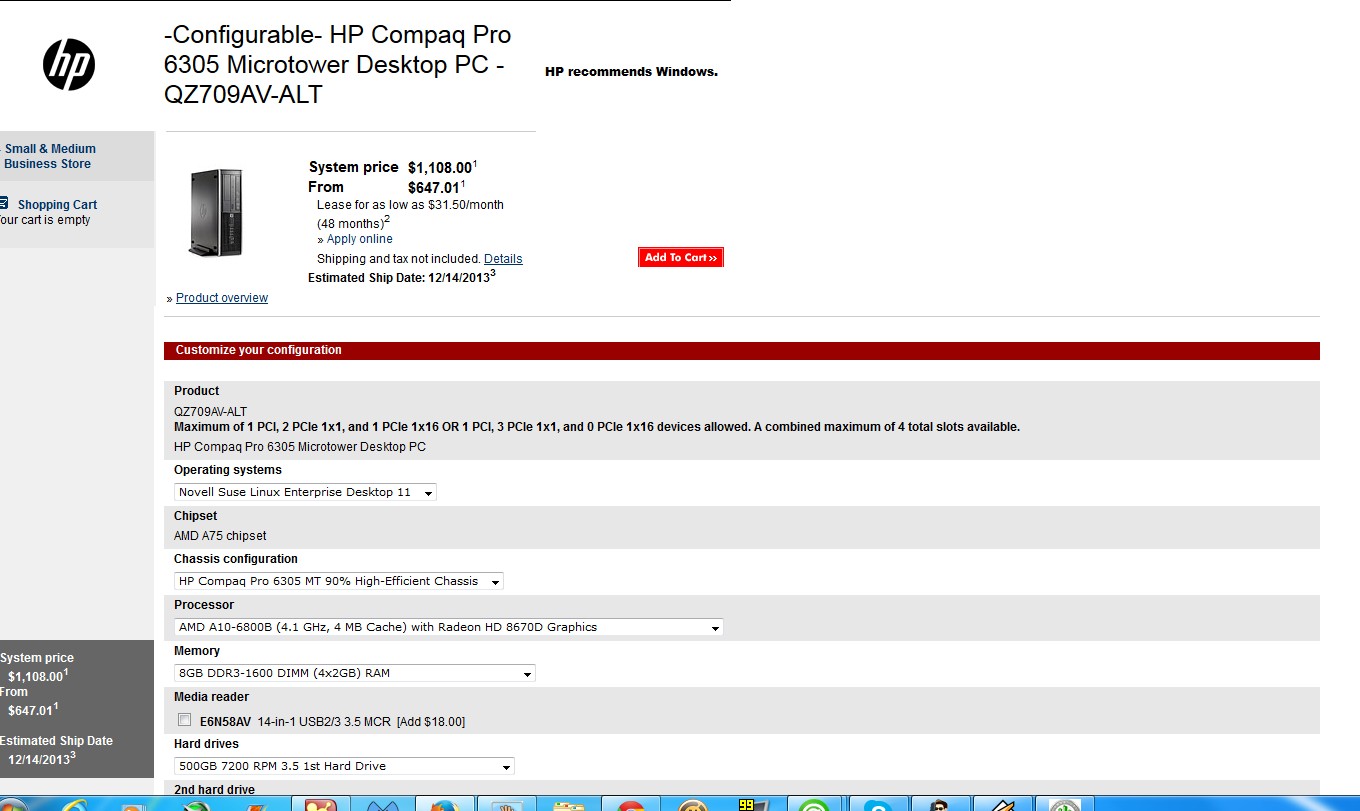Open the Hard drives dropdown
Image resolution: width=1360 pixels, height=811 pixels.
(344, 766)
